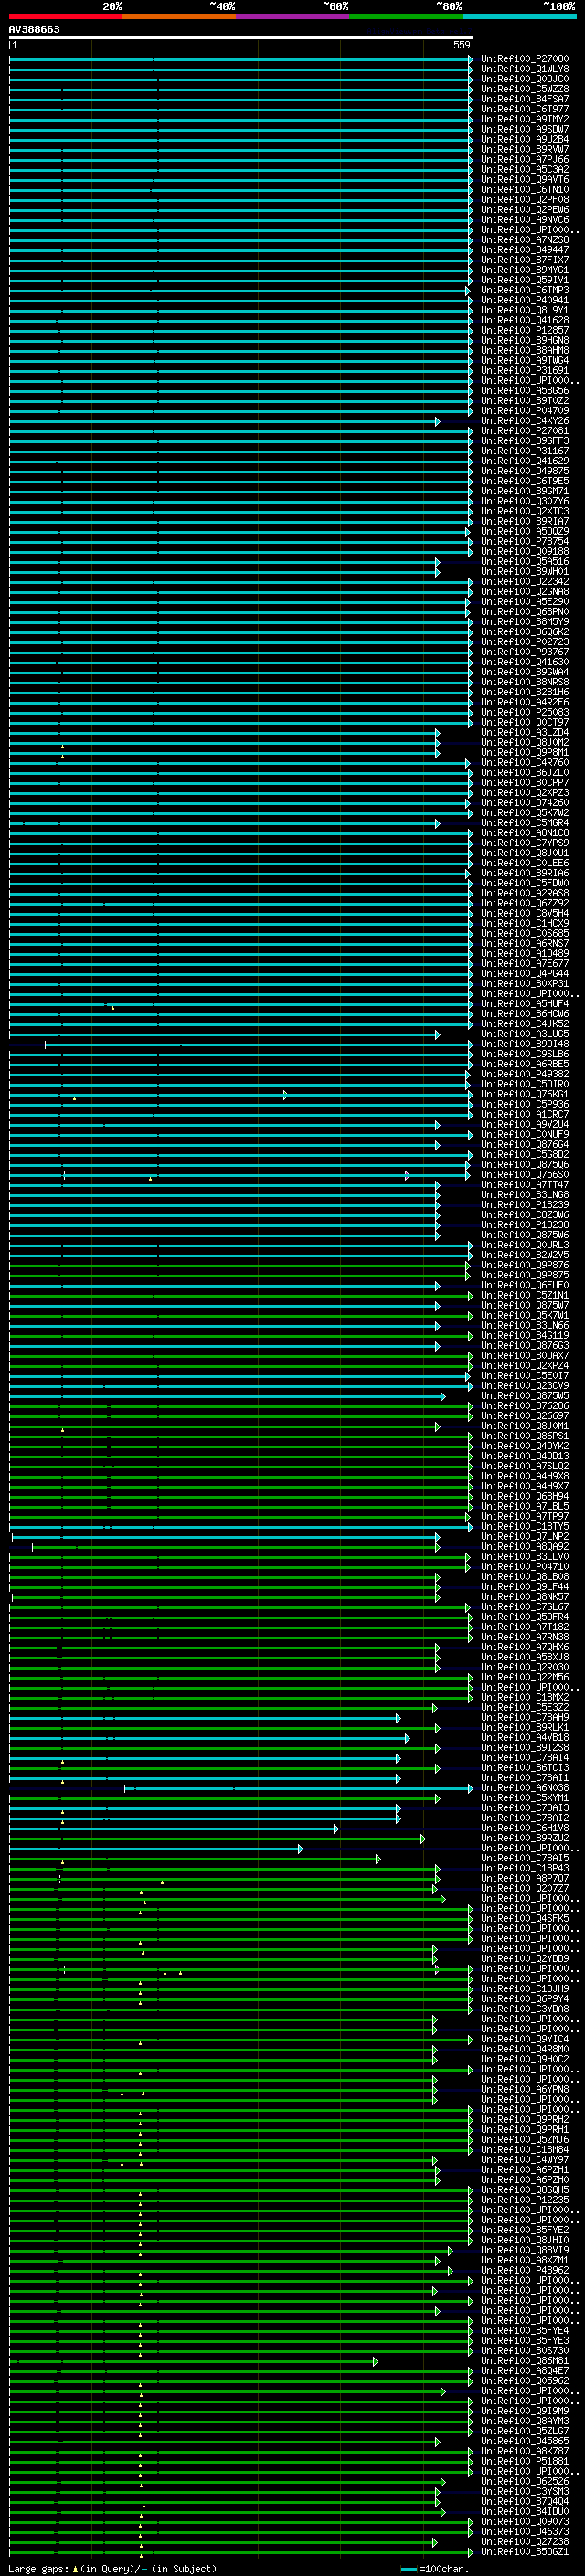Open hit UniRef100_O49875

[x=525, y=471]
